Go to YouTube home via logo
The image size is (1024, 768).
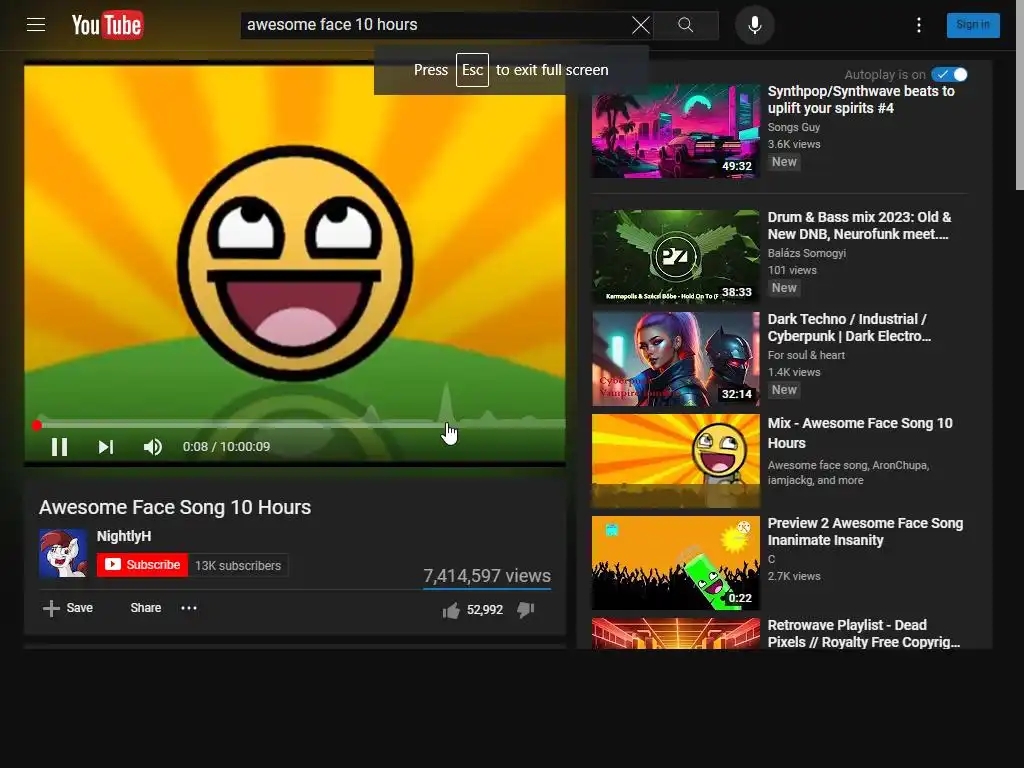pos(108,25)
